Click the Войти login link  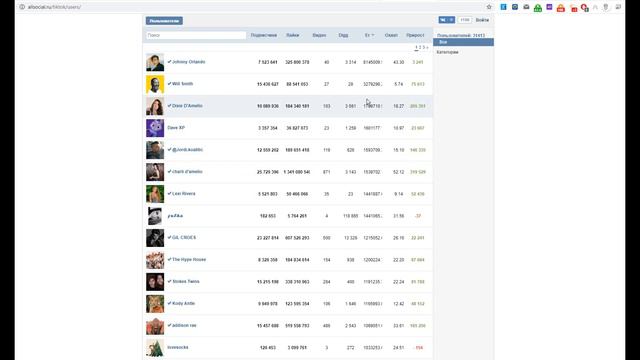pyautogui.click(x=482, y=20)
